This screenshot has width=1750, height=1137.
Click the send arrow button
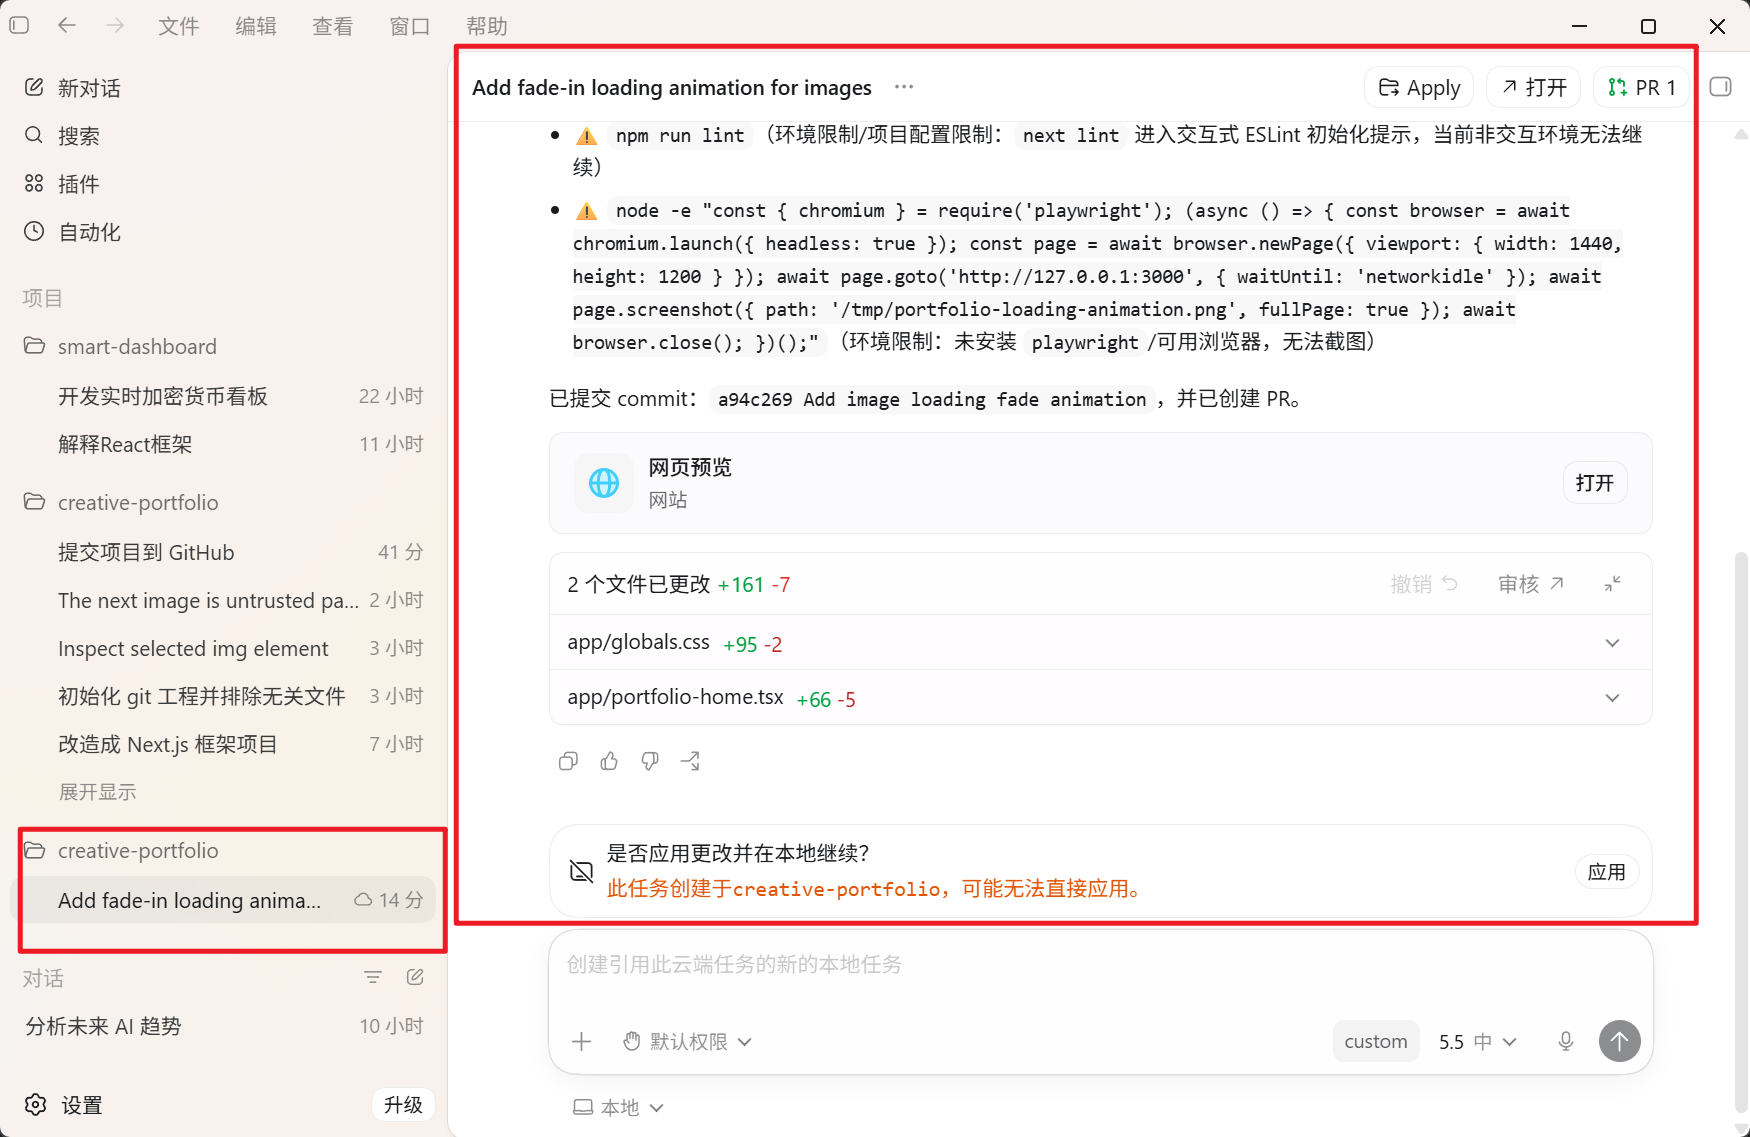pyautogui.click(x=1620, y=1041)
